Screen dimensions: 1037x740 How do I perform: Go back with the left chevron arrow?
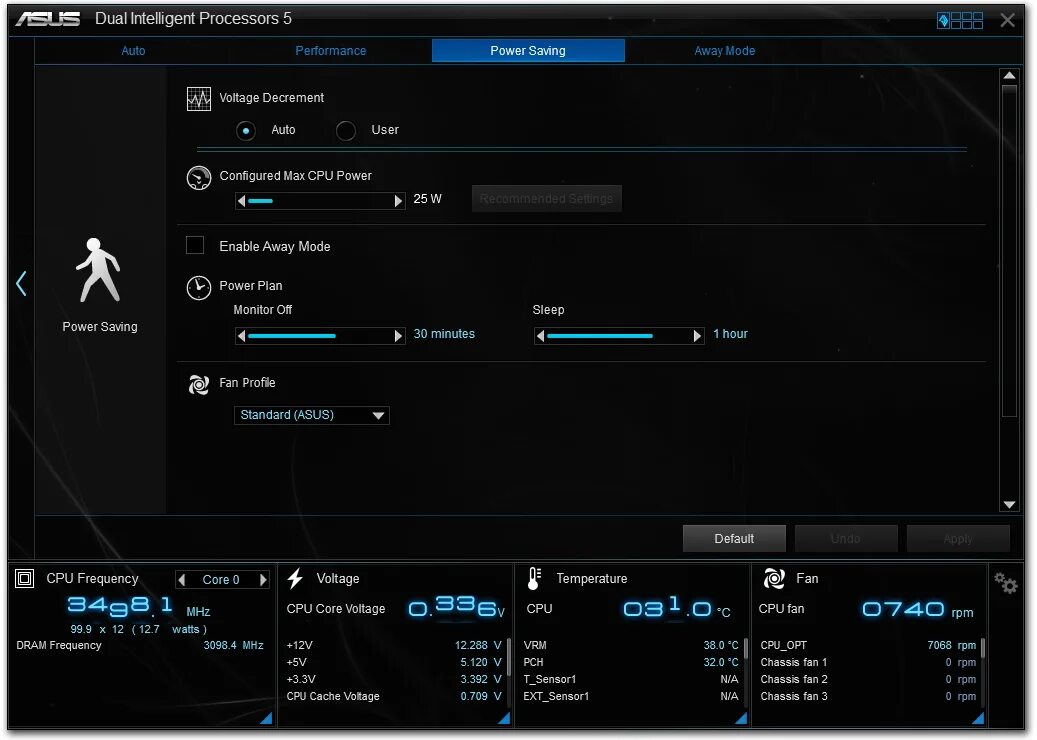tap(21, 284)
